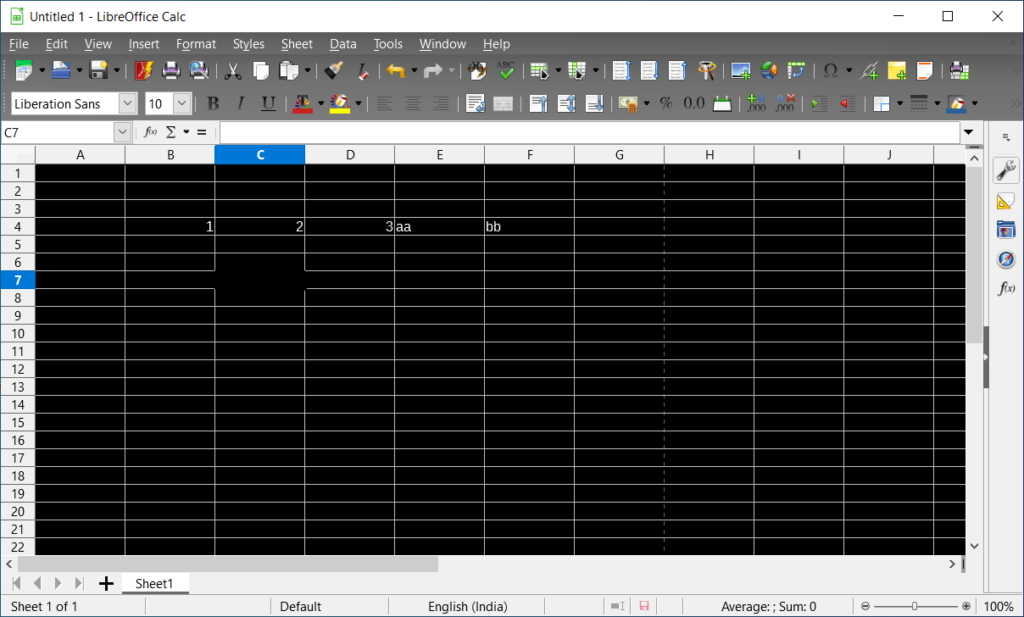Image resolution: width=1024 pixels, height=617 pixels.
Task: Format selection as Percent
Action: 666,103
